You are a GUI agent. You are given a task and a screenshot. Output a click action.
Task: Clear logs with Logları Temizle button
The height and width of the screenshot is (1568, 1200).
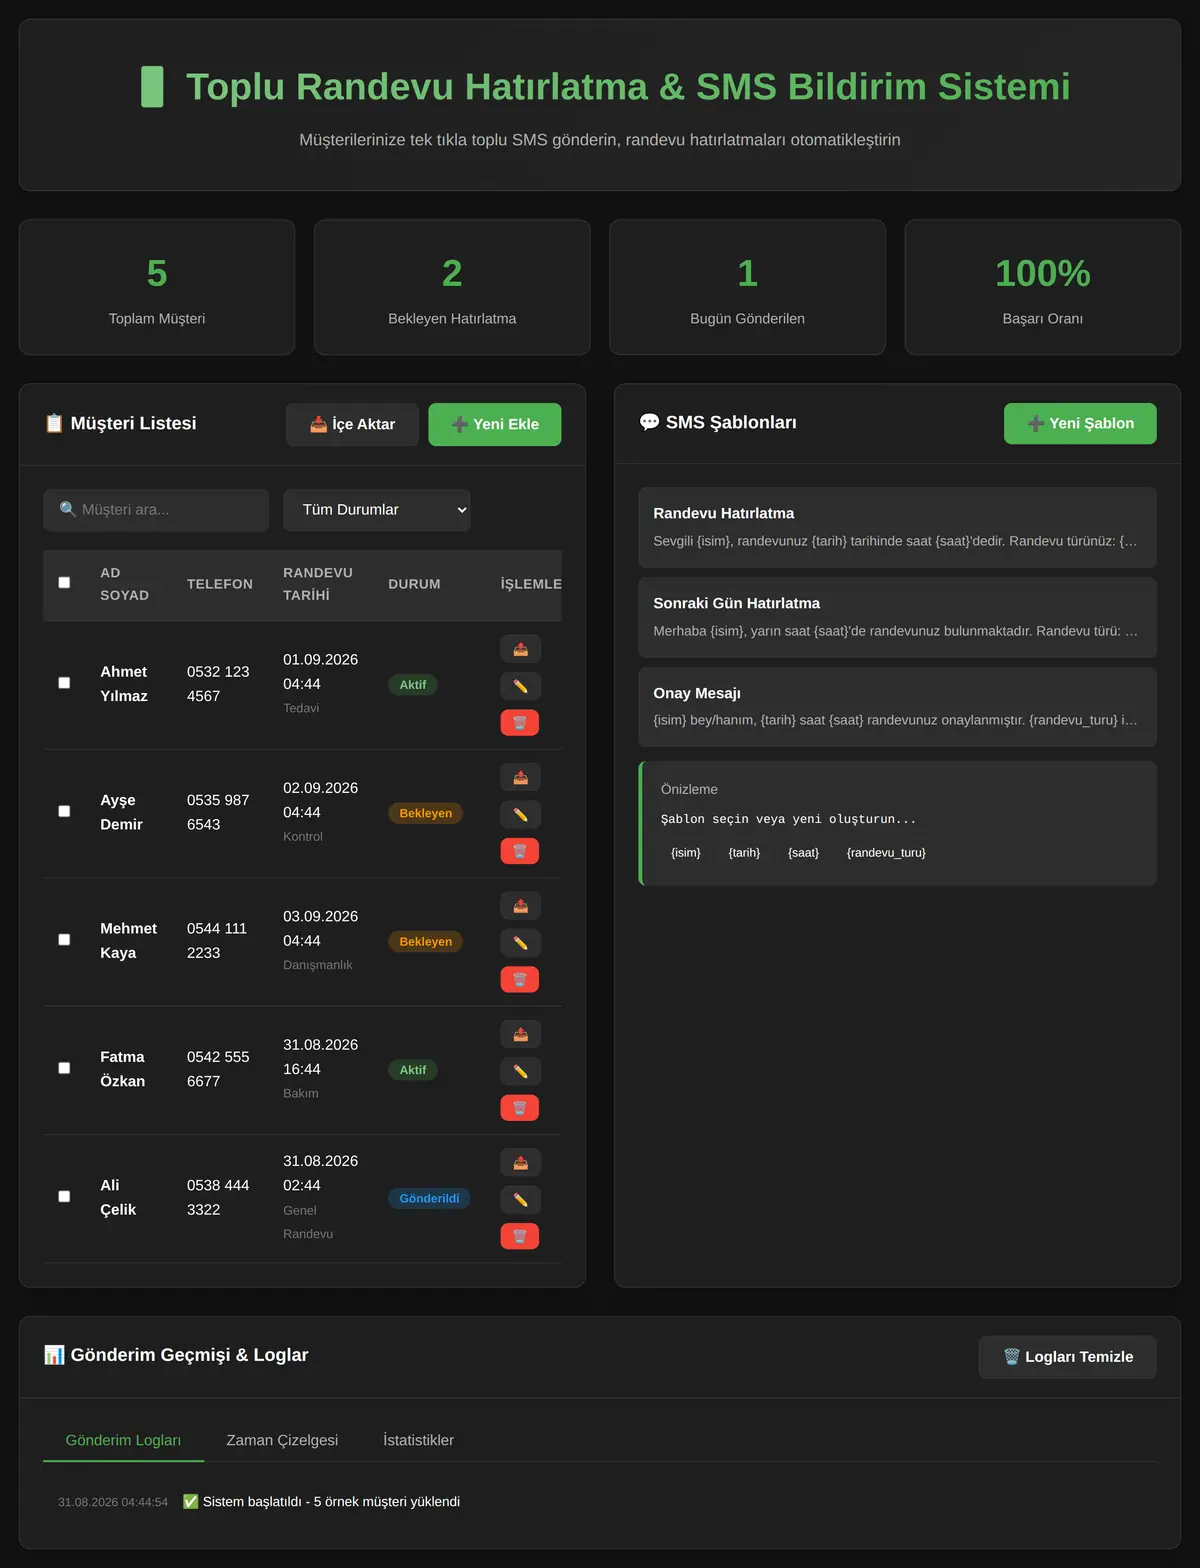pos(1067,1357)
